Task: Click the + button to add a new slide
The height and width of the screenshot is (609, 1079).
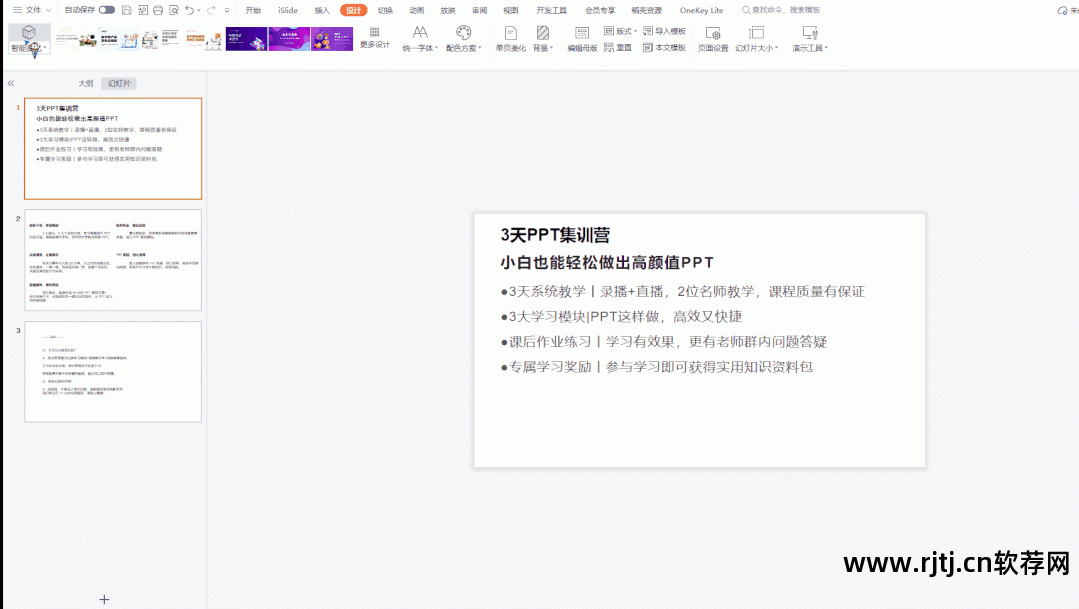Action: point(104,598)
